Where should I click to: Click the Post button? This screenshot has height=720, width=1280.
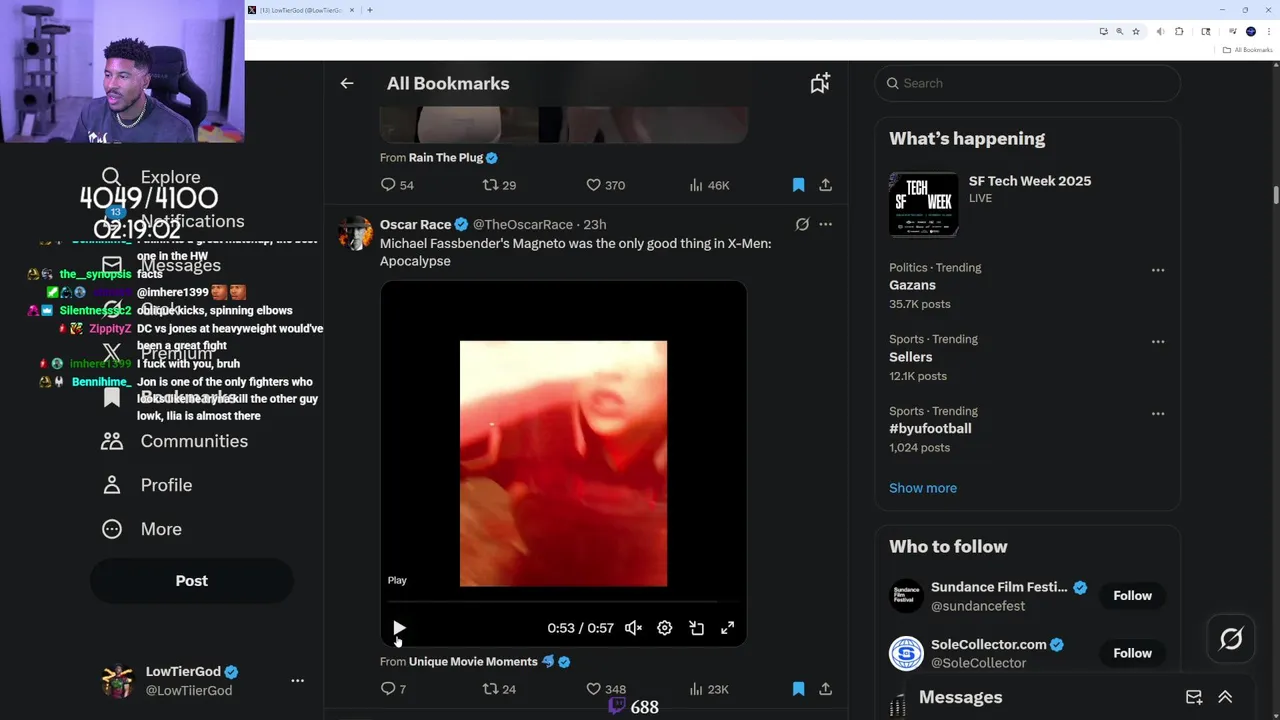tap(192, 581)
